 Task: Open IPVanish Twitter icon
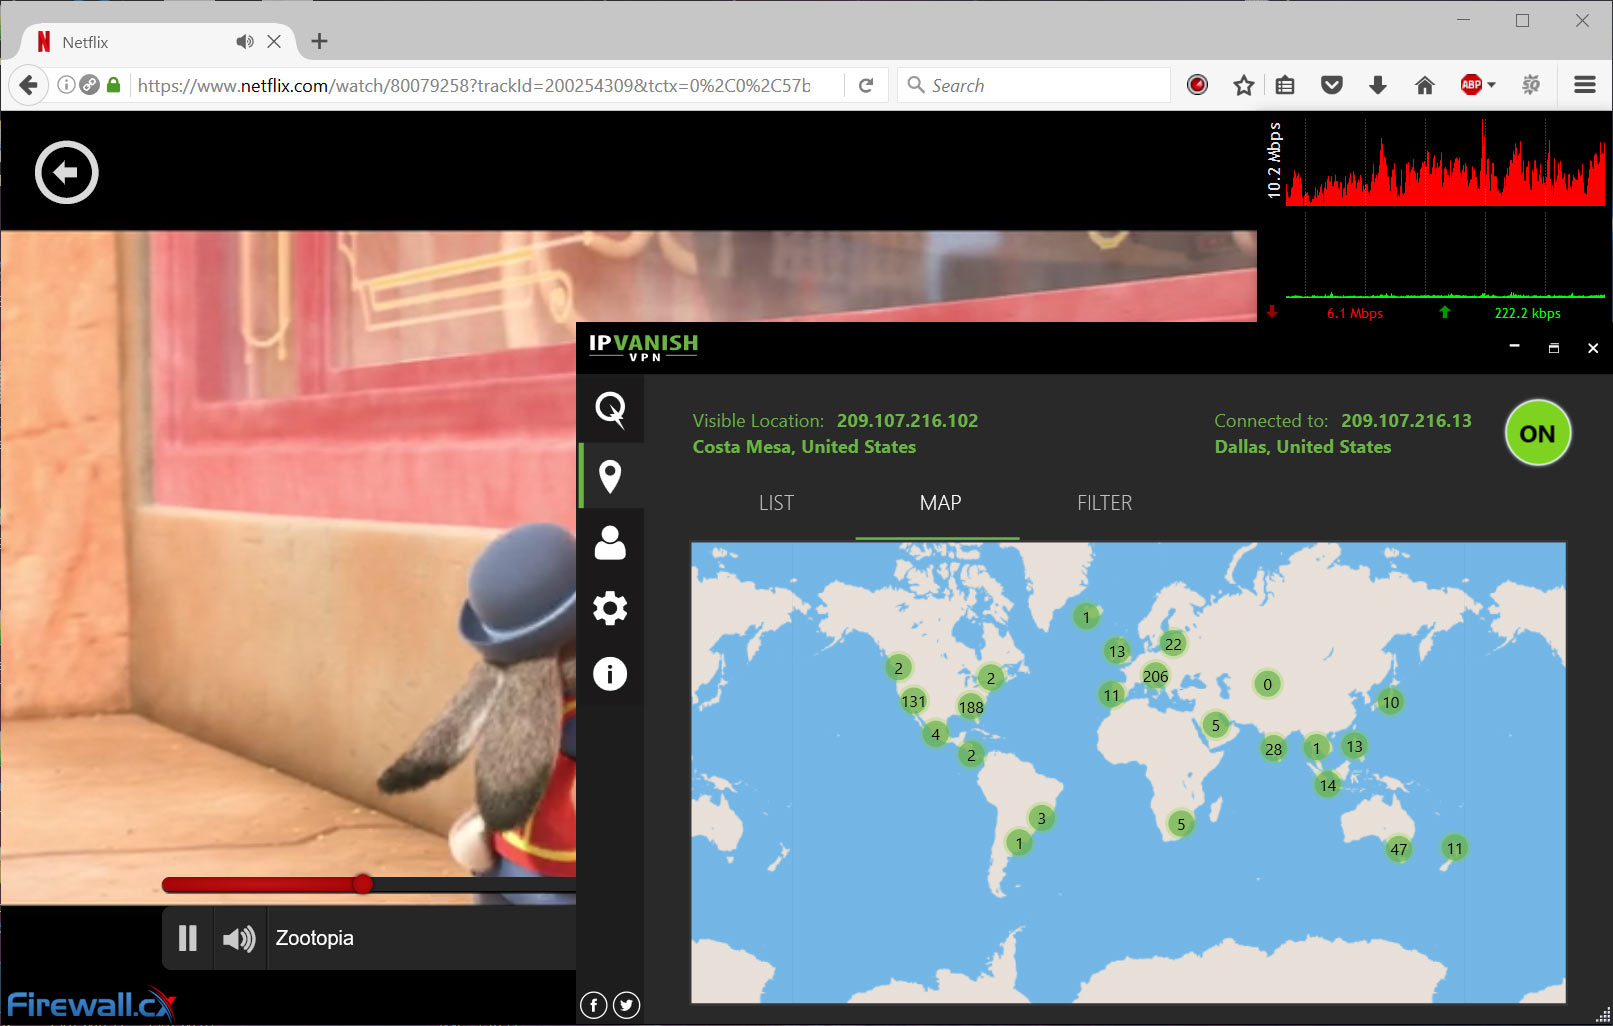click(627, 1005)
